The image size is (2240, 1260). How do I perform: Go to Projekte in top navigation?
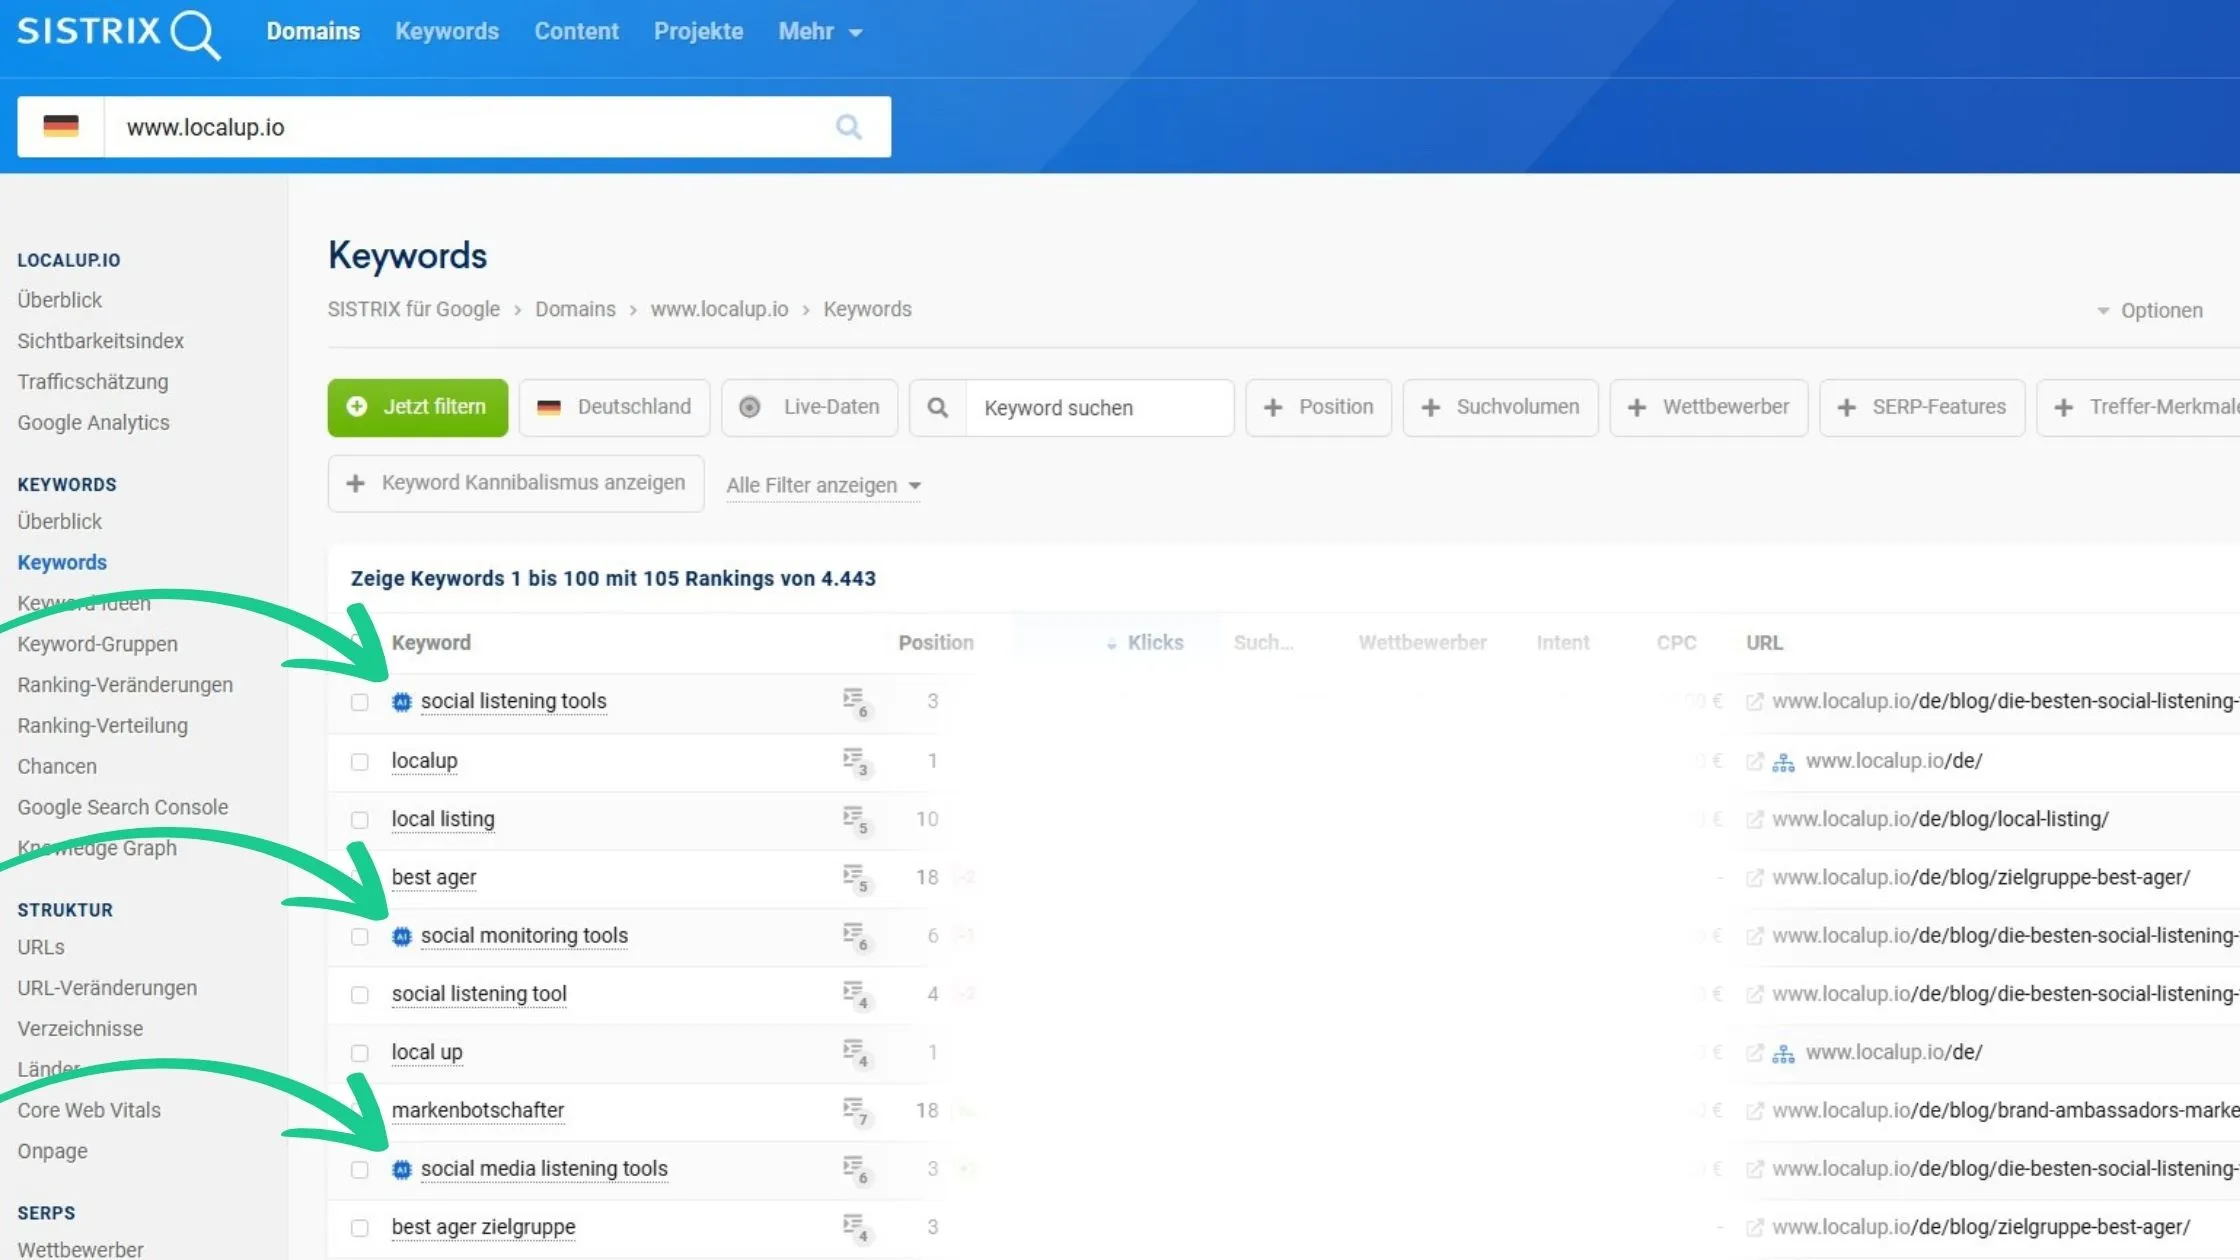[x=698, y=32]
